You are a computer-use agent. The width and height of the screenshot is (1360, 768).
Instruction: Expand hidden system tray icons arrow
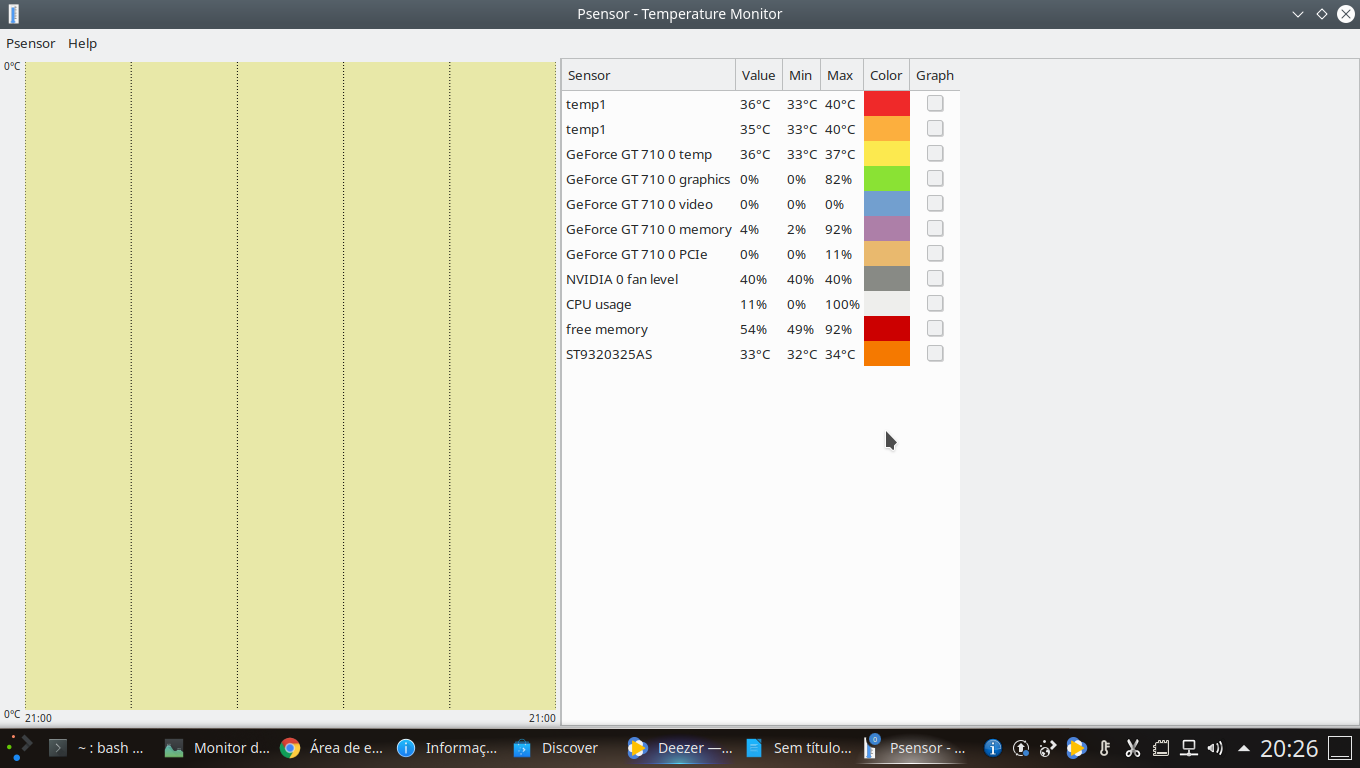coord(1243,747)
